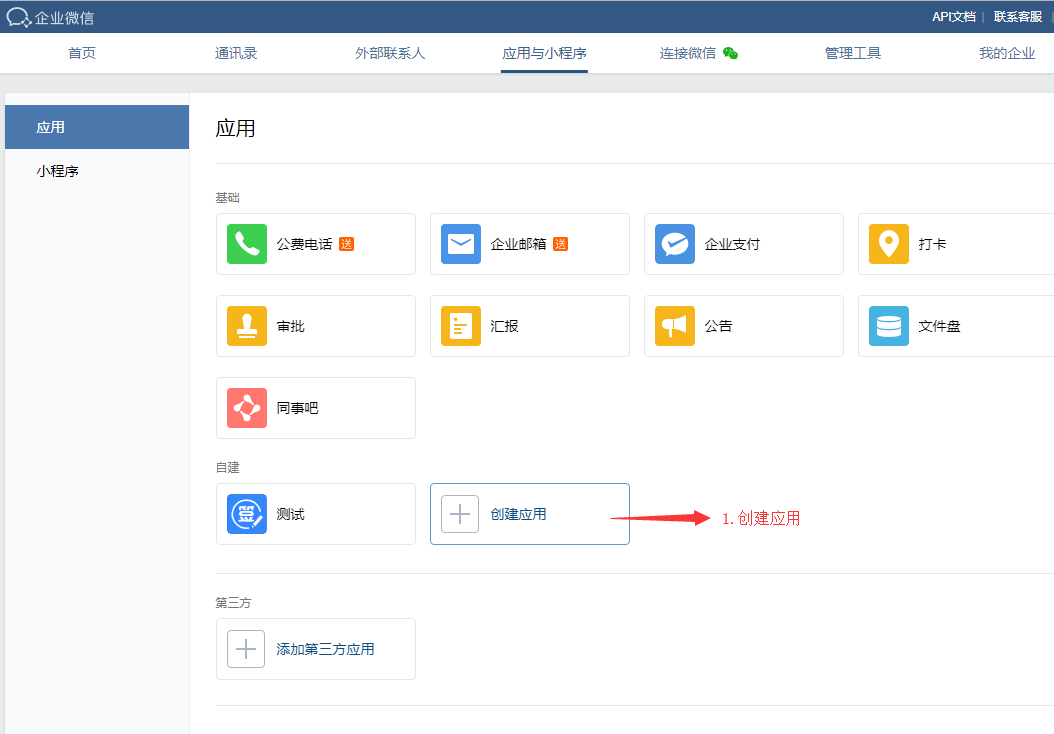The width and height of the screenshot is (1054, 734).
Task: Open the 企业邮箱 envelope icon
Action: [461, 244]
